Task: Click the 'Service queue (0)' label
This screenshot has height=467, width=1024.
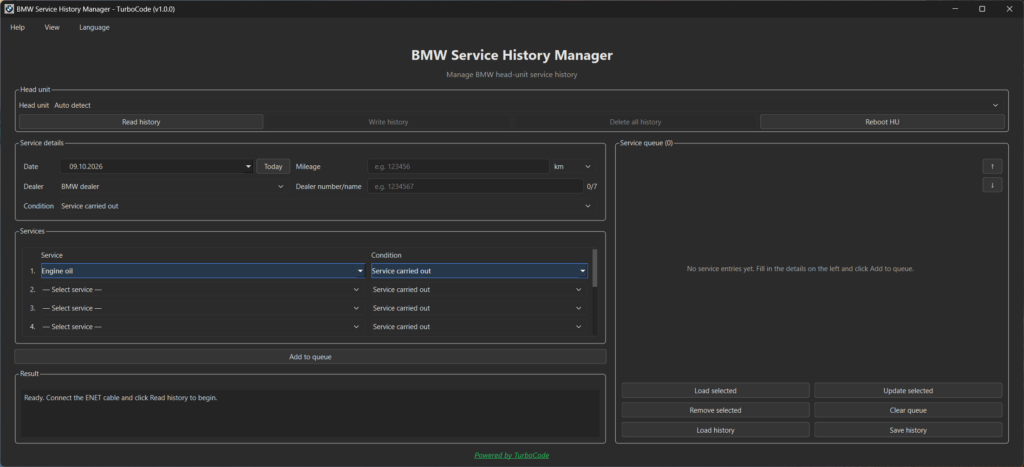Action: pyautogui.click(x=647, y=142)
